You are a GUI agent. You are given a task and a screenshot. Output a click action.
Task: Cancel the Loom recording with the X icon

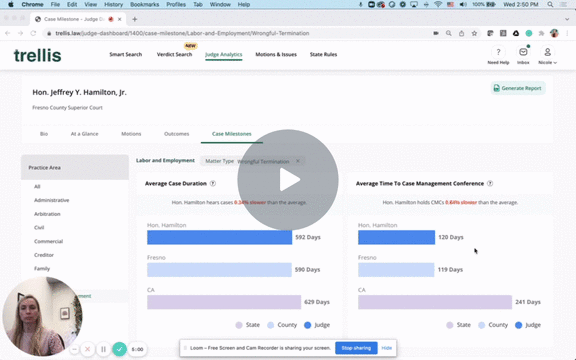87,349
